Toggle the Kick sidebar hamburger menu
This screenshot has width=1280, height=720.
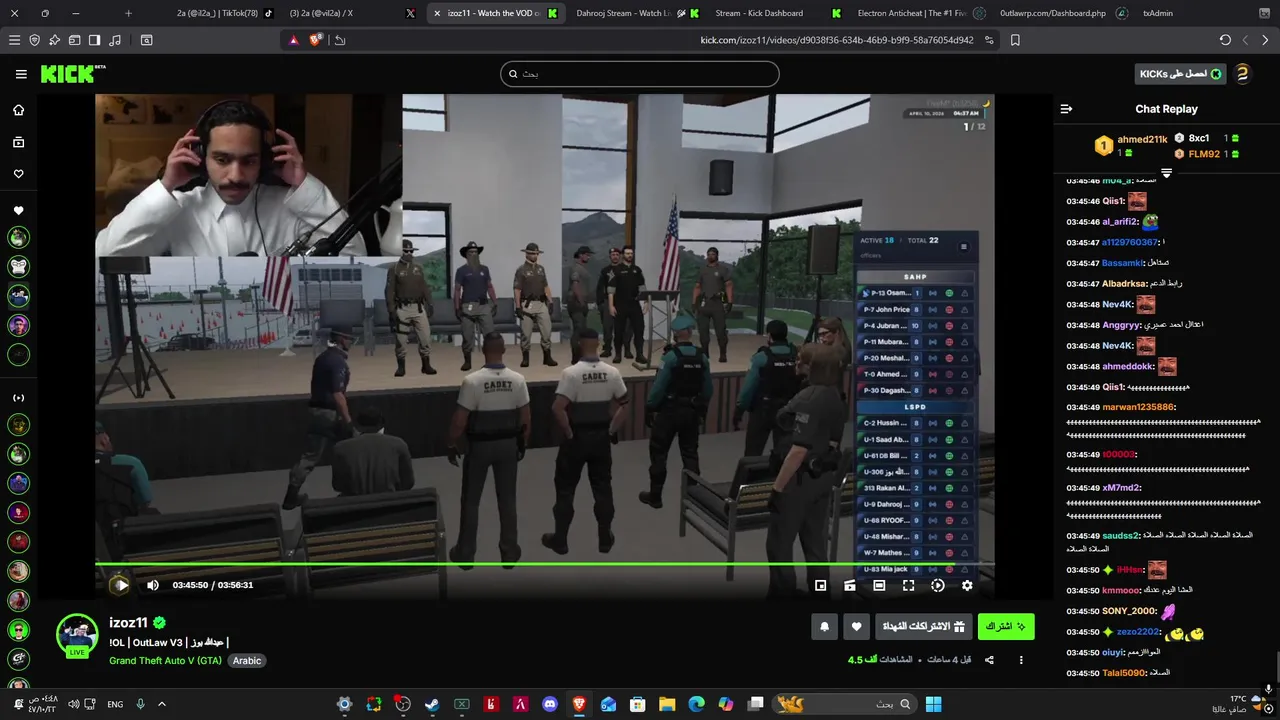click(x=21, y=74)
